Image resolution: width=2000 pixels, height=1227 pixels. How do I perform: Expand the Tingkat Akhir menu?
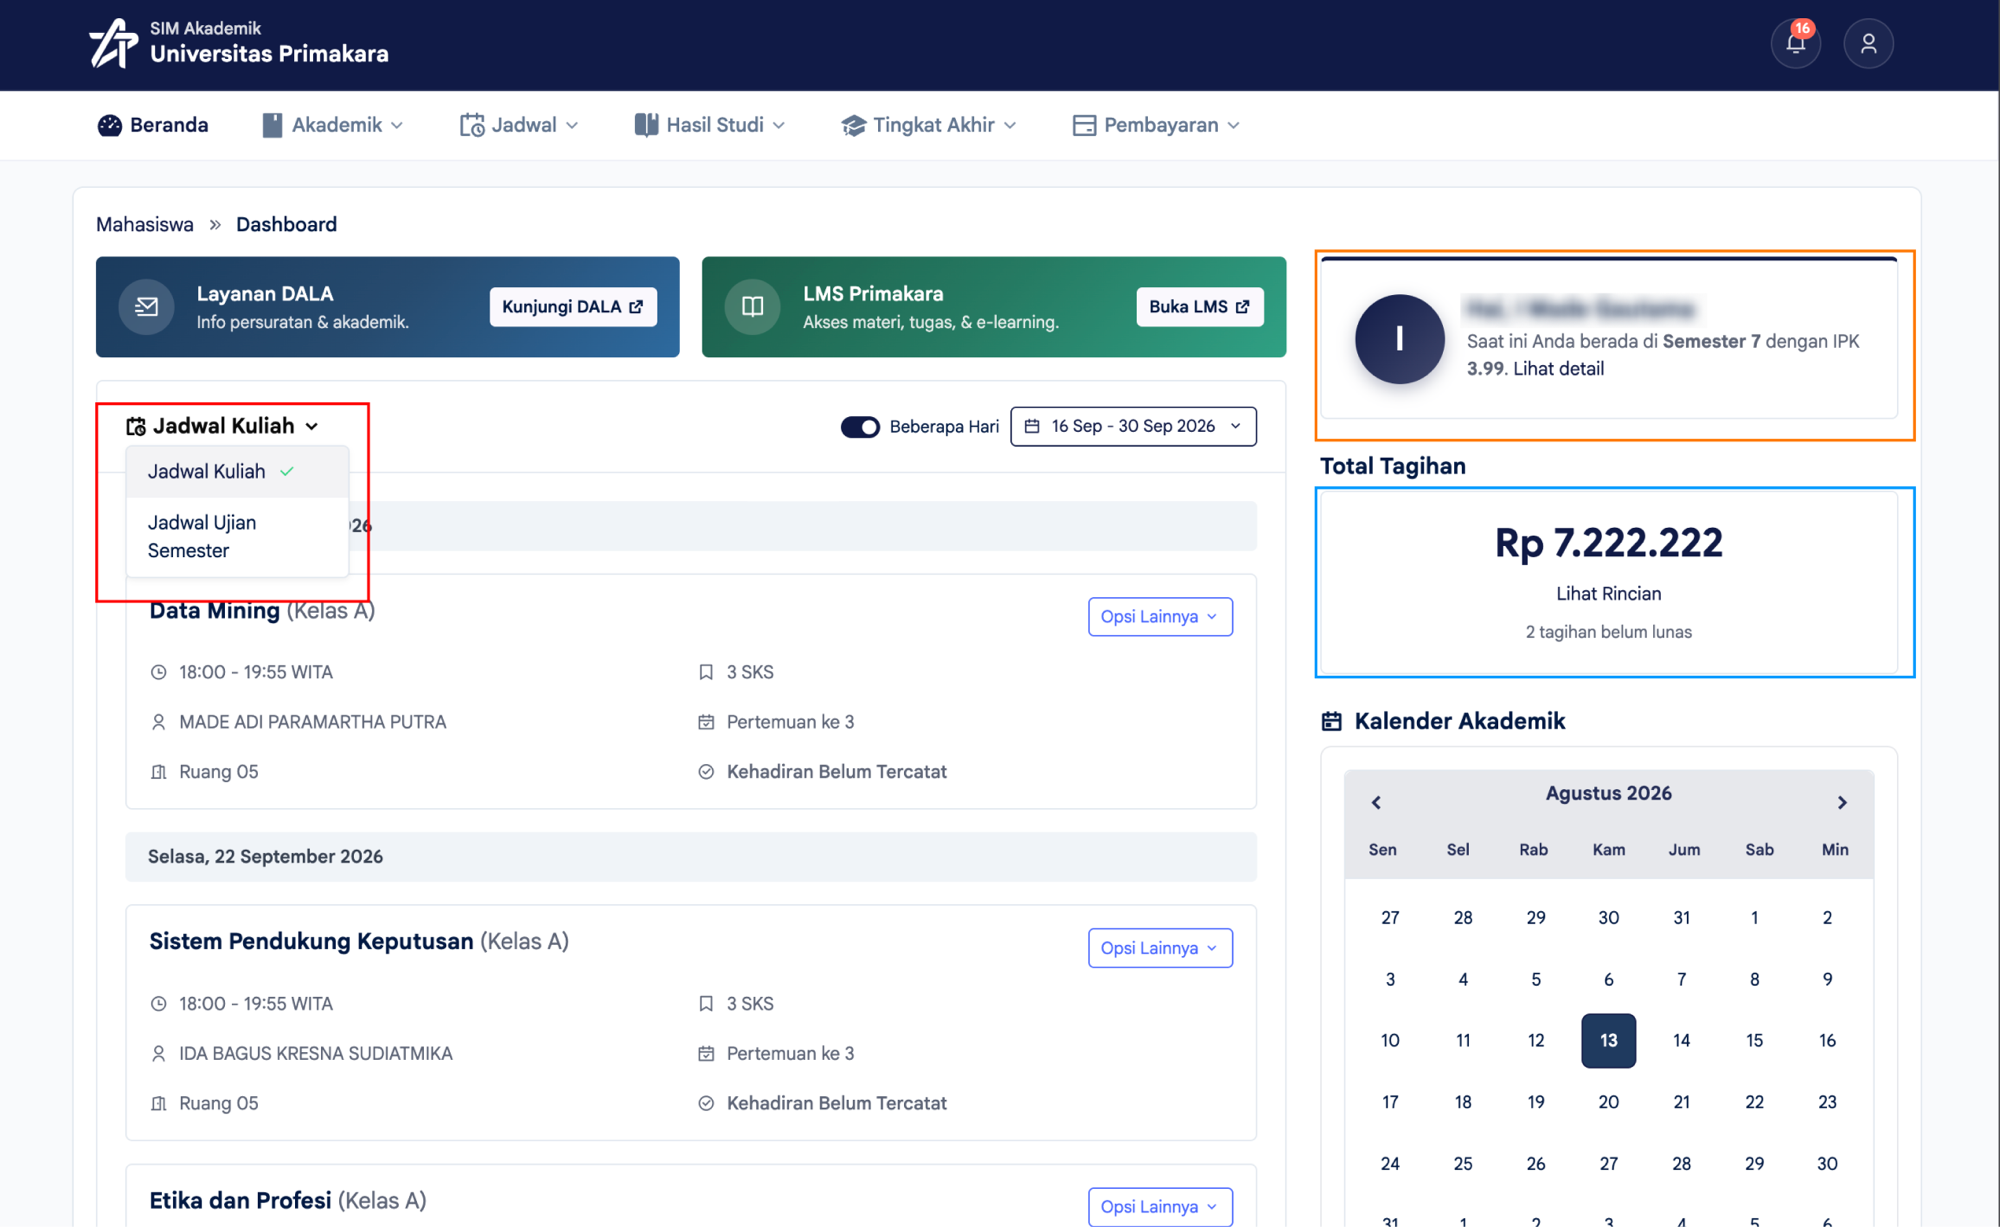(x=929, y=125)
